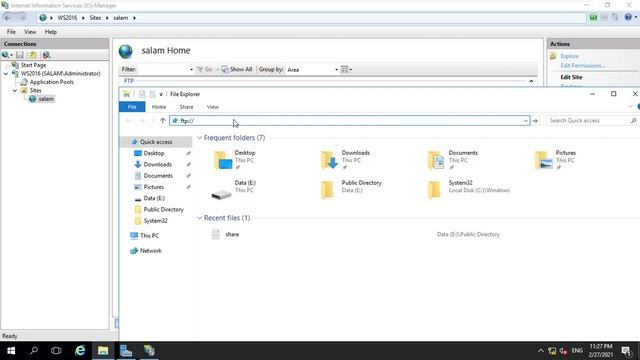Screen dimensions: 640x360
Task: Select Desktop in the navigation pane
Action: pos(153,153)
